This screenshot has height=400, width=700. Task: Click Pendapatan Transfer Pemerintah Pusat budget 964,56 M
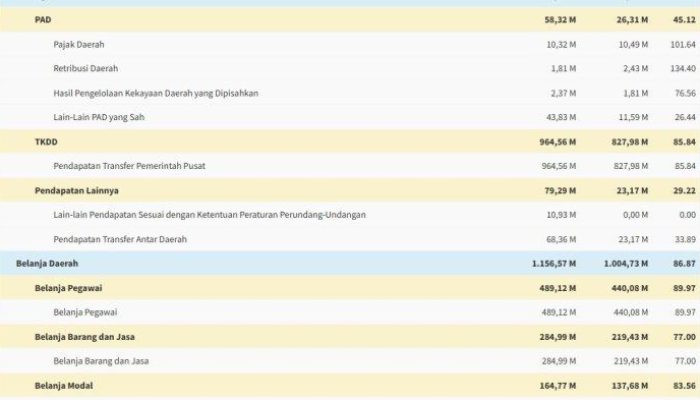click(559, 166)
